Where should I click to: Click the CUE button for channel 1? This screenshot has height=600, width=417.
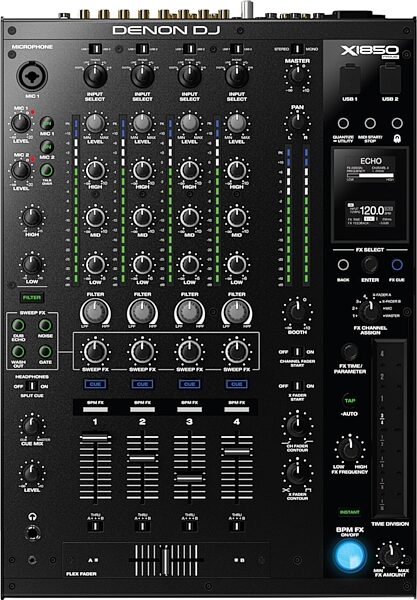[x=95, y=384]
